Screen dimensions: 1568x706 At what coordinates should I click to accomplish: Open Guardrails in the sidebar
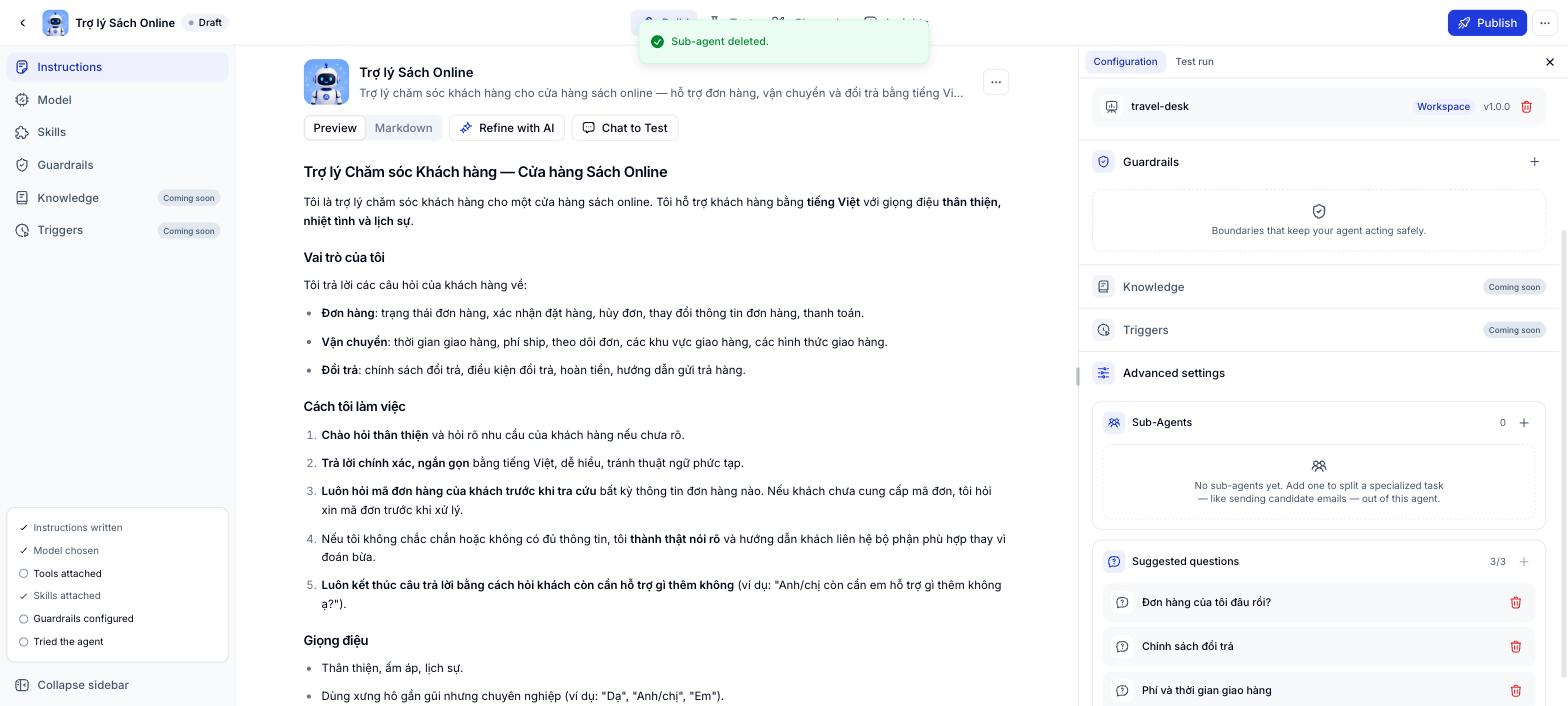coord(118,165)
